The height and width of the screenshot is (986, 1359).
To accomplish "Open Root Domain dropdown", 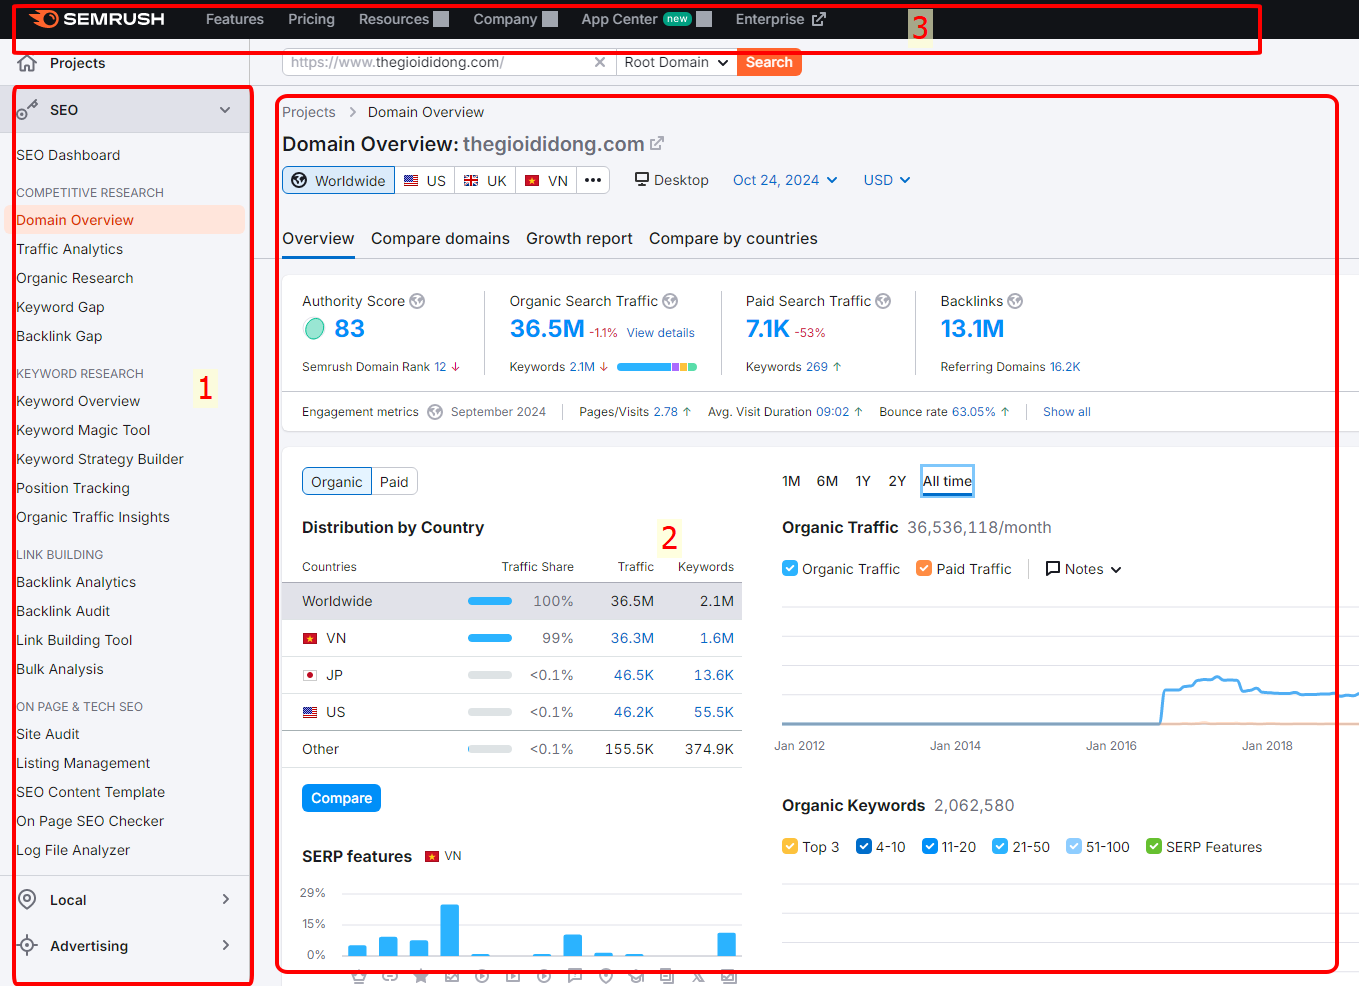I will pyautogui.click(x=677, y=62).
